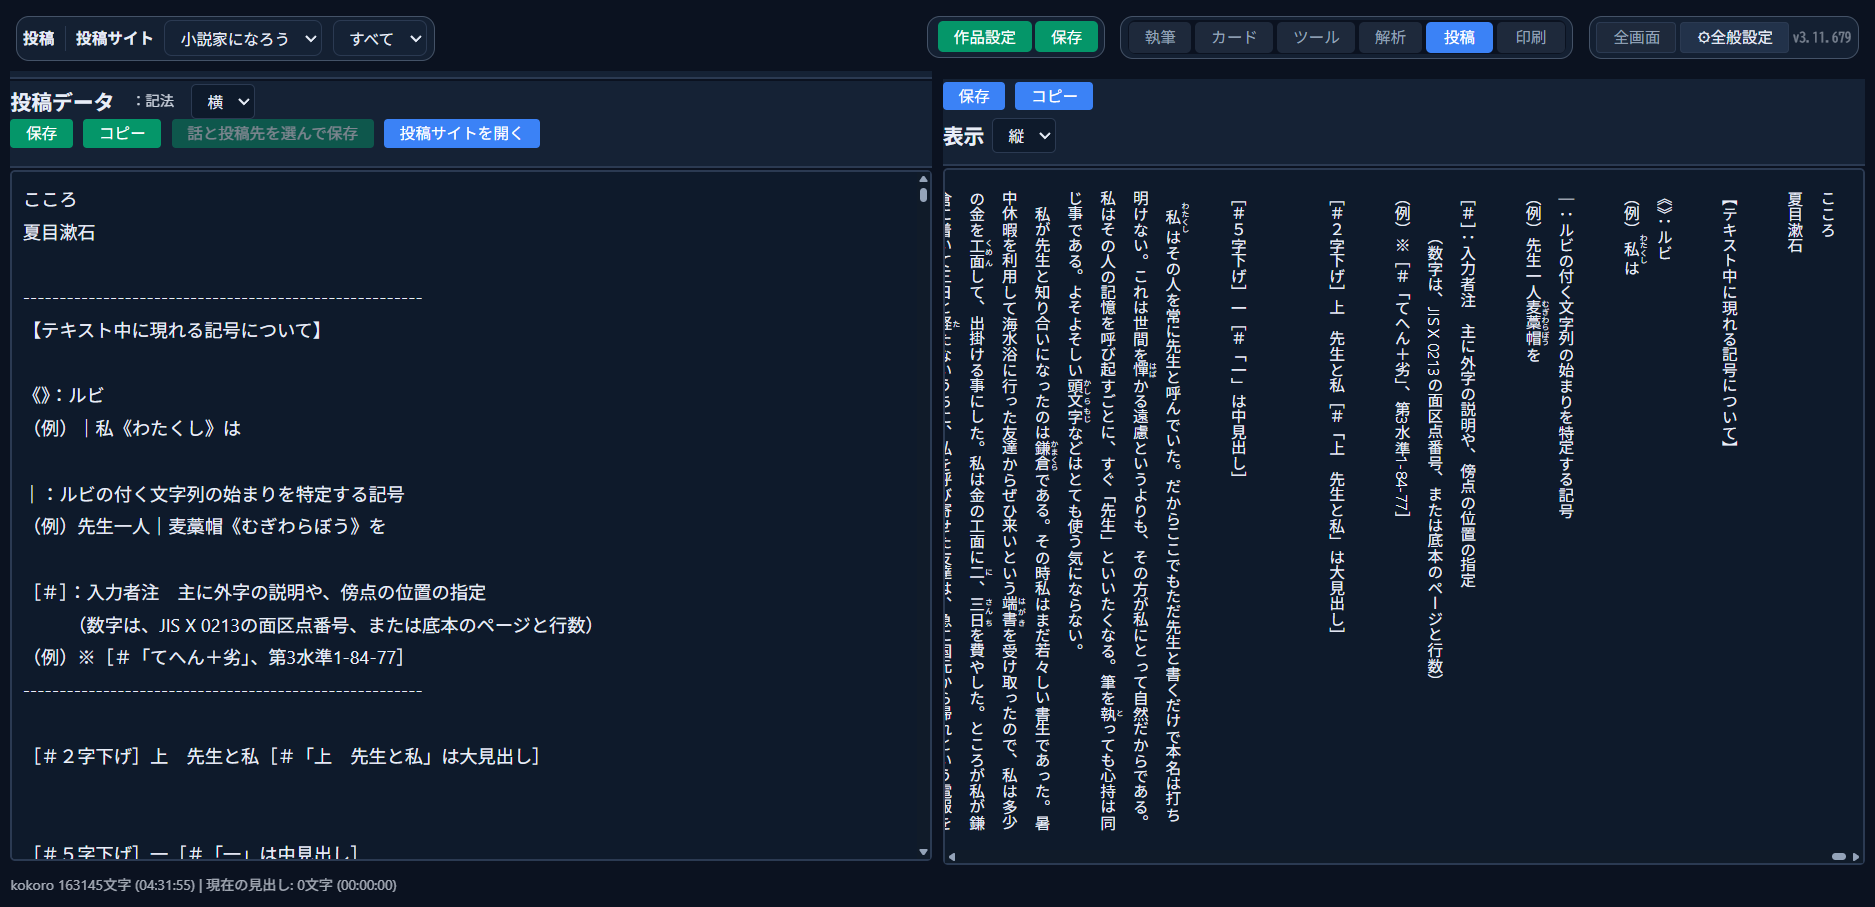Image resolution: width=1875 pixels, height=907 pixels.
Task: Click the 【テキスト中に現れる記号について】 line in the editor
Action: pyautogui.click(x=176, y=330)
